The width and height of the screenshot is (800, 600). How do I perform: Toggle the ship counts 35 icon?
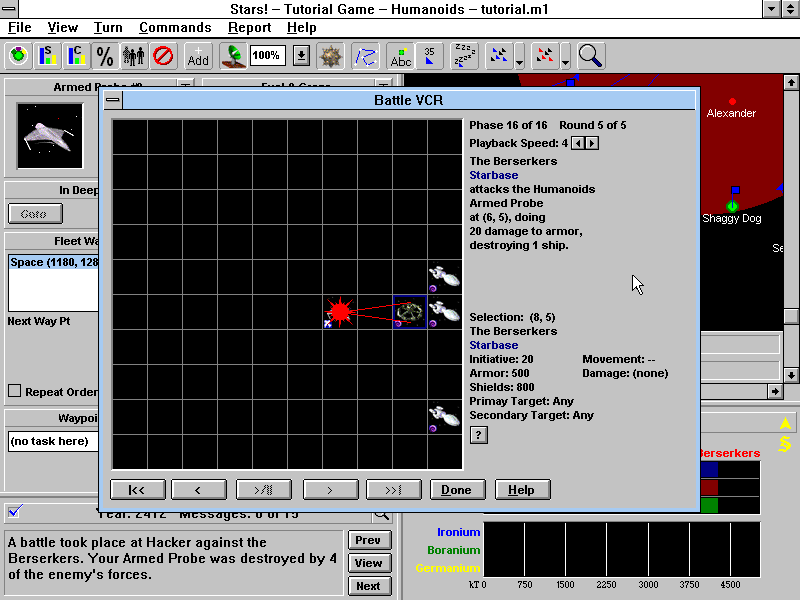pyautogui.click(x=430, y=56)
